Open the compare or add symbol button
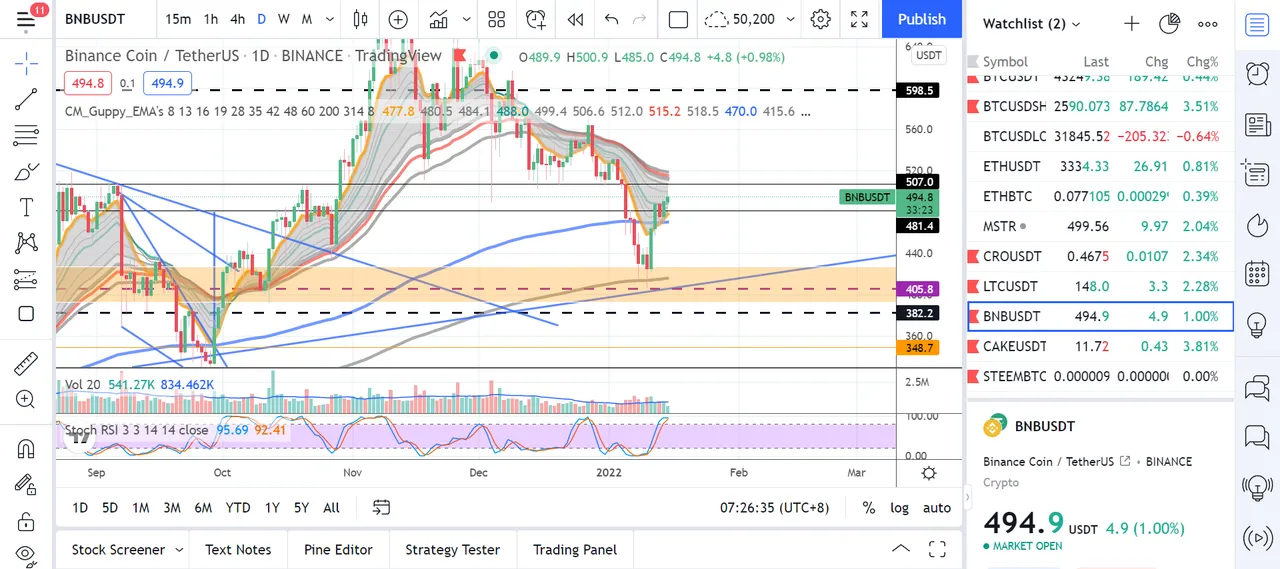The width and height of the screenshot is (1280, 569). (x=398, y=19)
